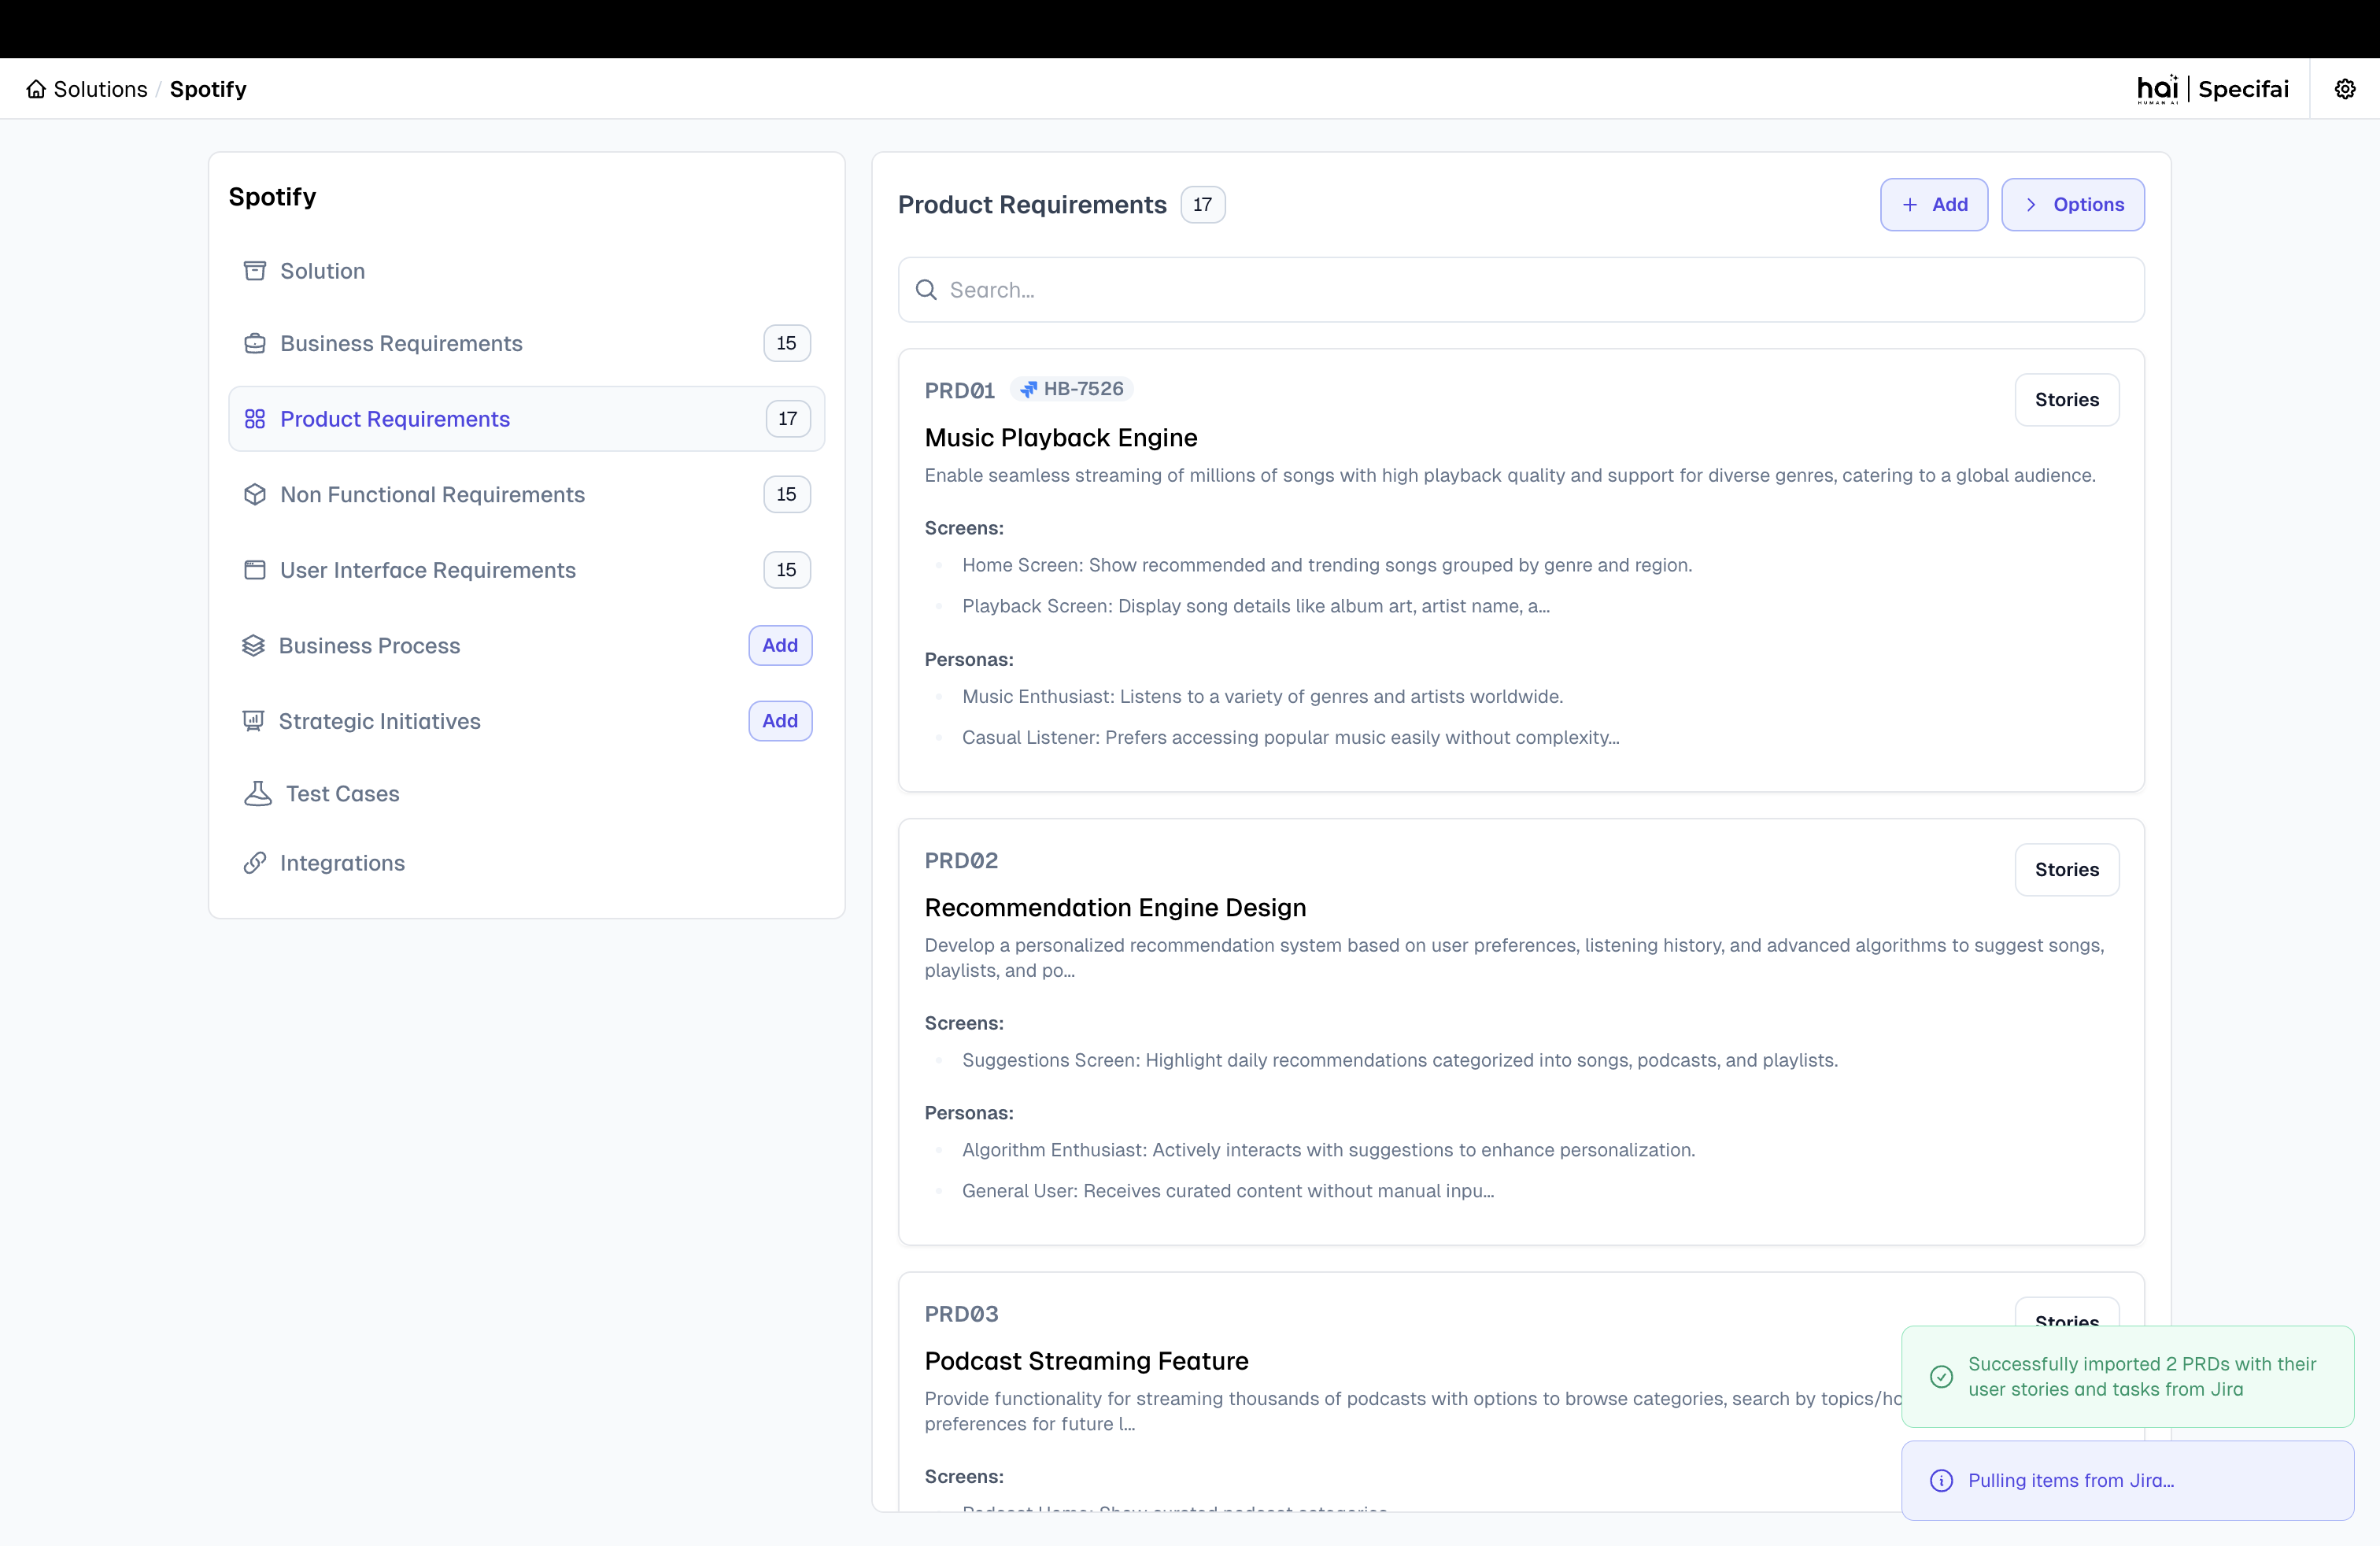
Task: Click the Product Requirements sidebar badge 17
Action: 788,419
